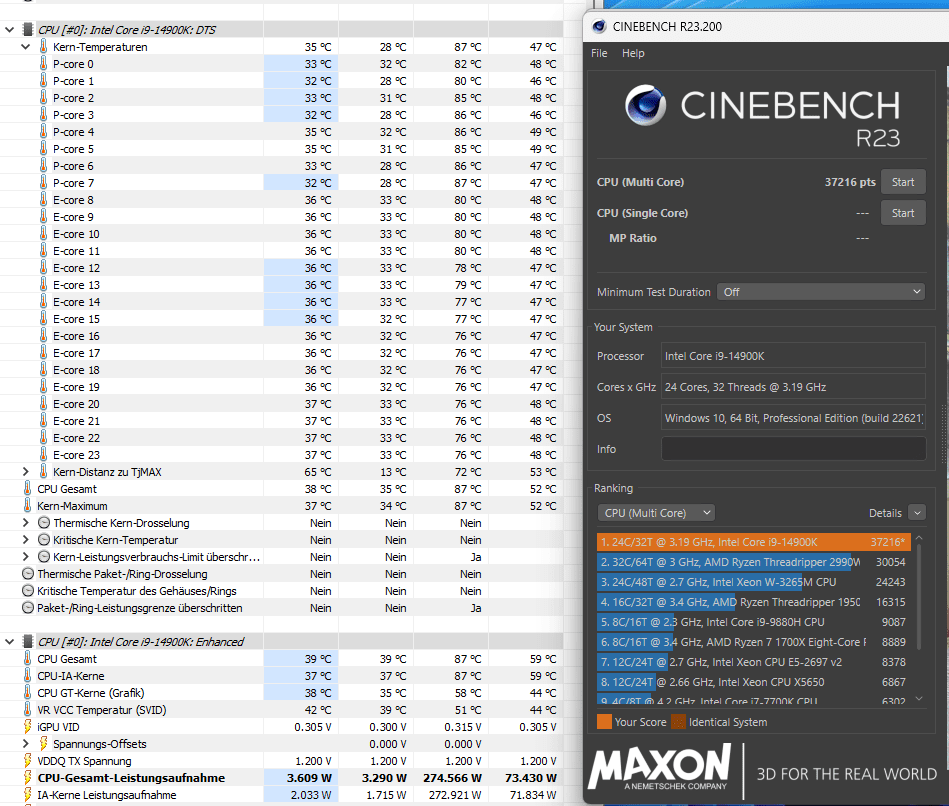Viewport: 949px width, 806px height.
Task: Click thermometer icon of E-core 15 row
Action: 43,319
